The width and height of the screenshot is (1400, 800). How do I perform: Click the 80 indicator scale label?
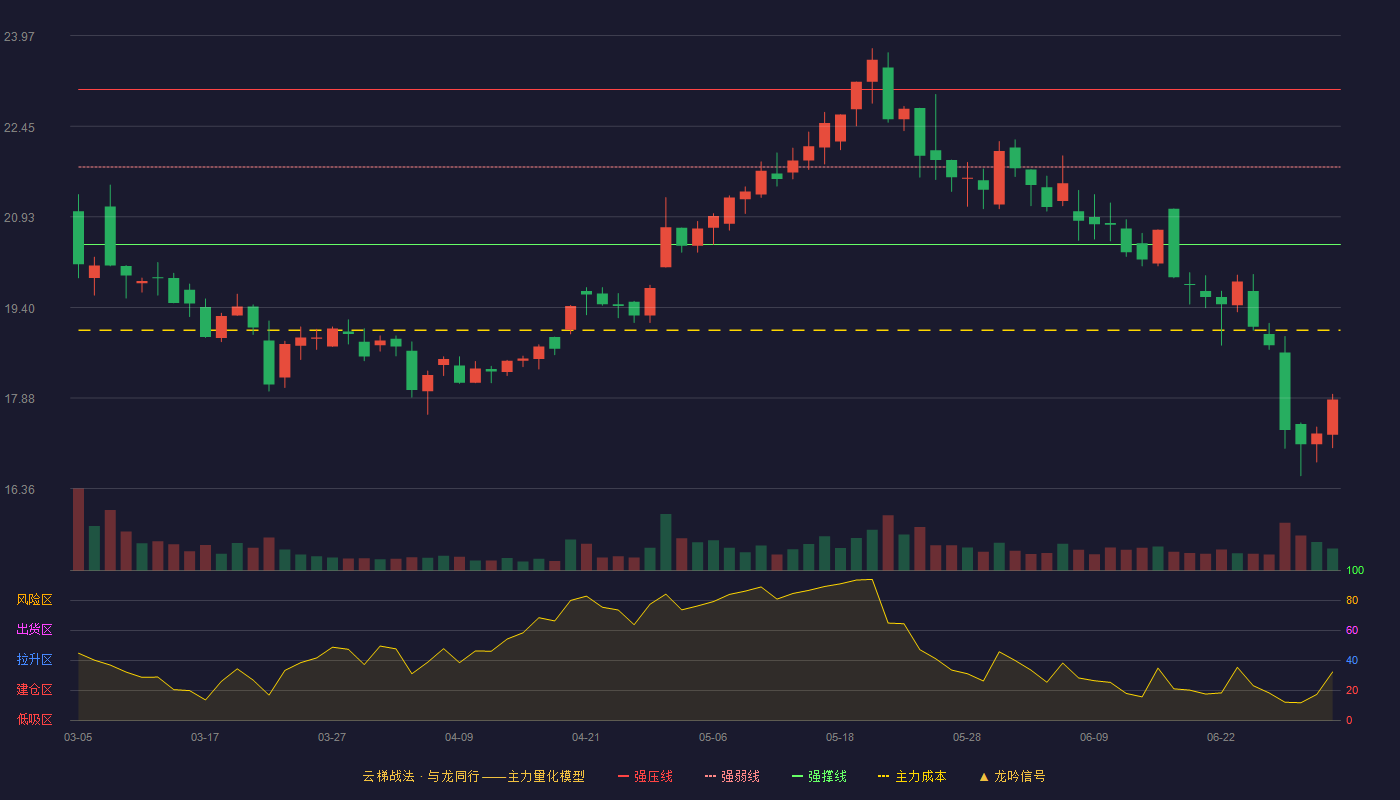click(1352, 600)
